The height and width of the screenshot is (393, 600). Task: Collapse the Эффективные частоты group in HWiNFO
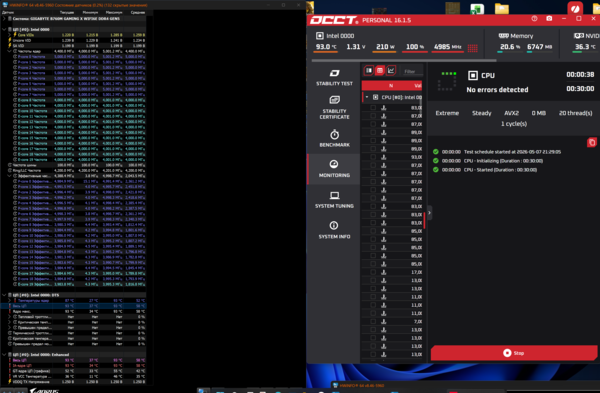pos(10,176)
